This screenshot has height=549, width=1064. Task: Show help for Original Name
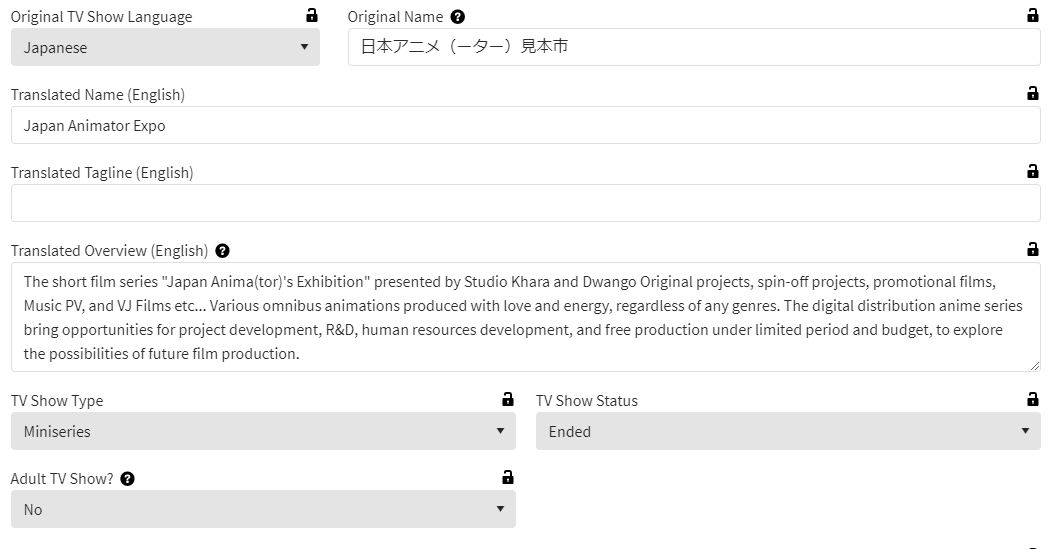458,17
